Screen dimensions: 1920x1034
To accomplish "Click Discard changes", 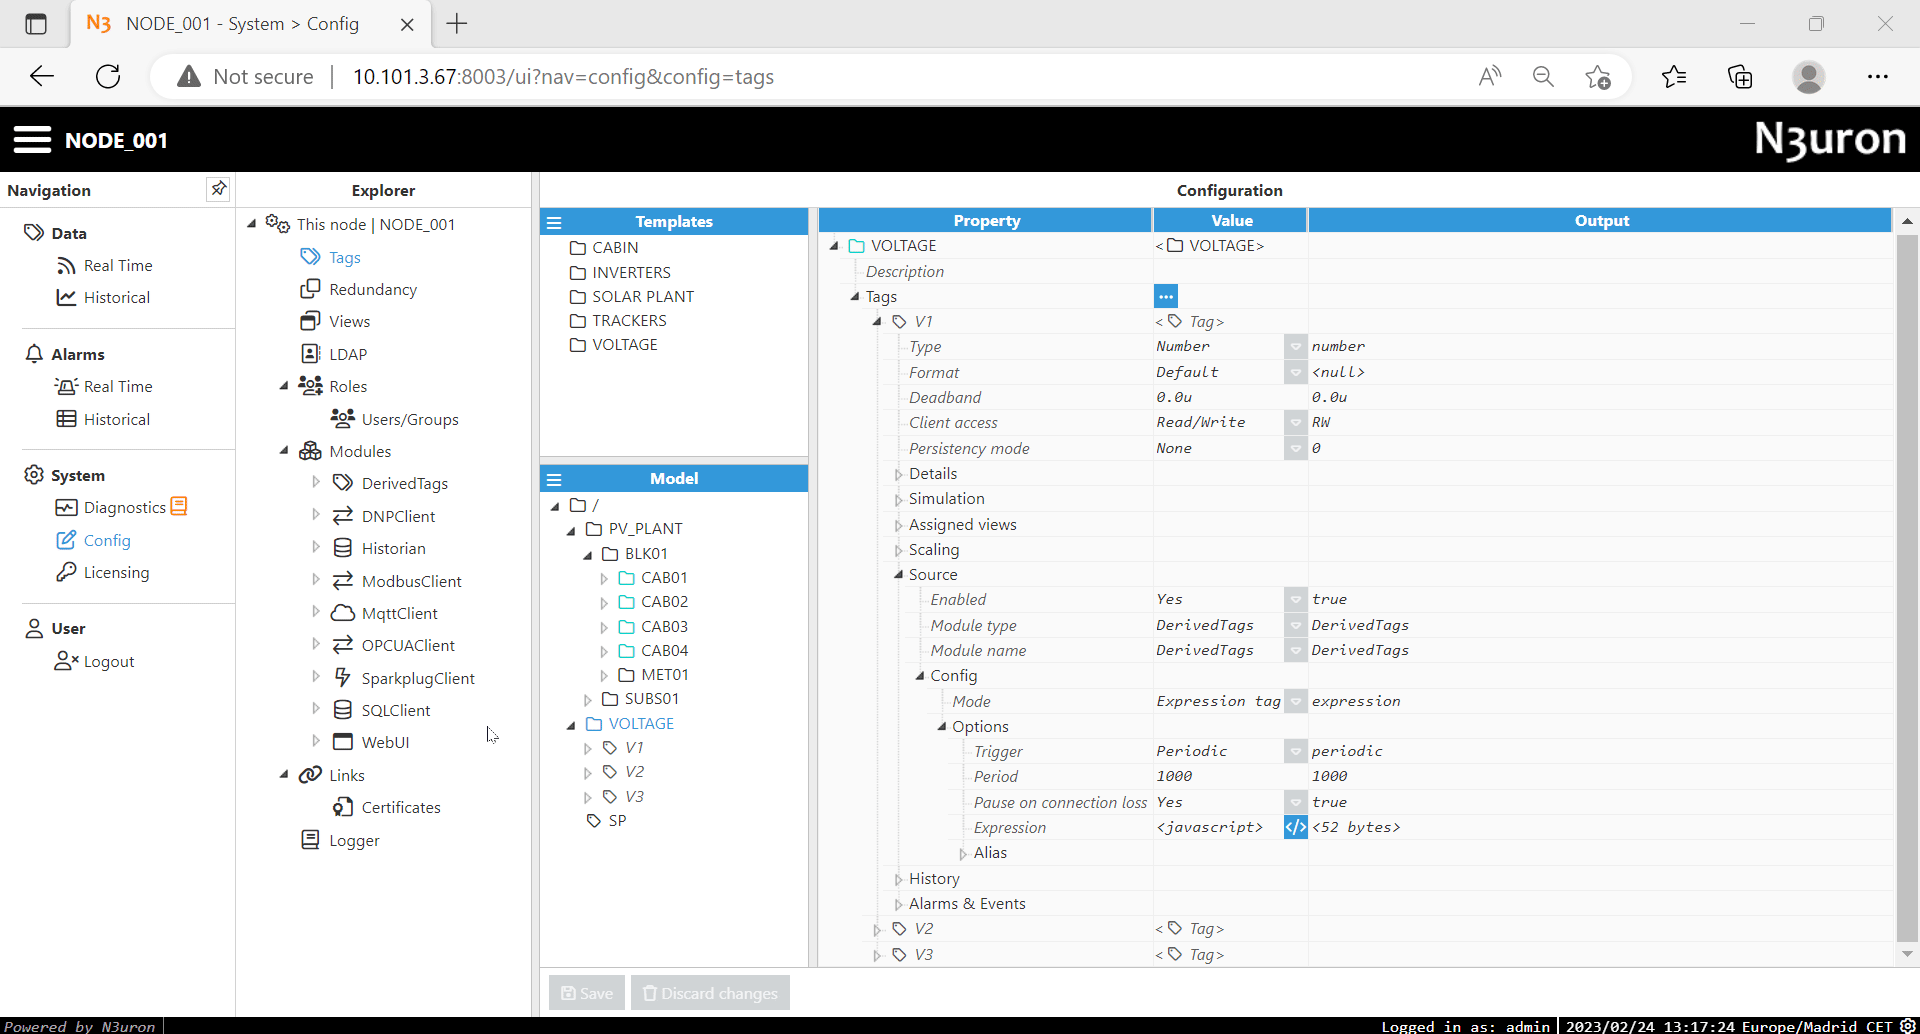I will [710, 992].
